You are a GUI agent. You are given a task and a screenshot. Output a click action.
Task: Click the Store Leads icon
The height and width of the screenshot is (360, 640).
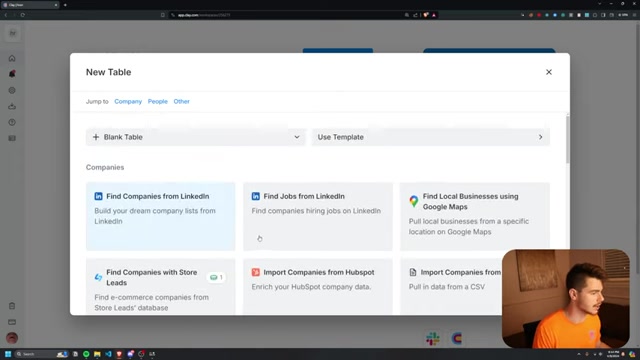tap(98, 278)
